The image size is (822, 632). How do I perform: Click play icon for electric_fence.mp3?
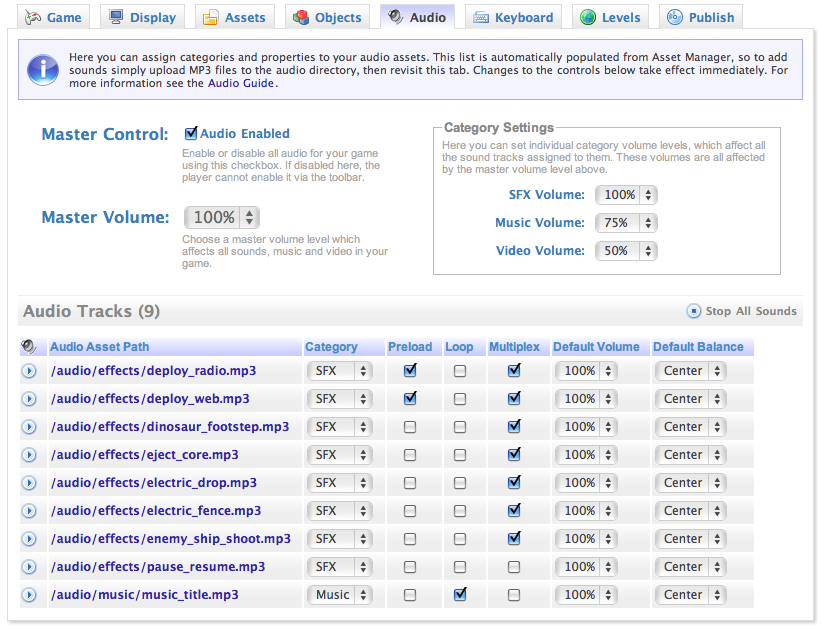29,511
